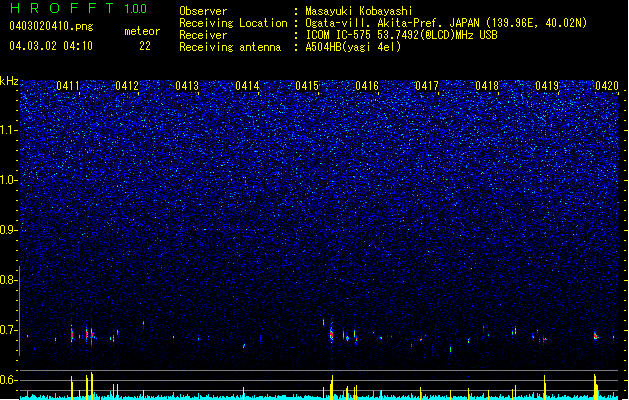
Task: Click the Receiving antenna label
Action: coord(230,47)
